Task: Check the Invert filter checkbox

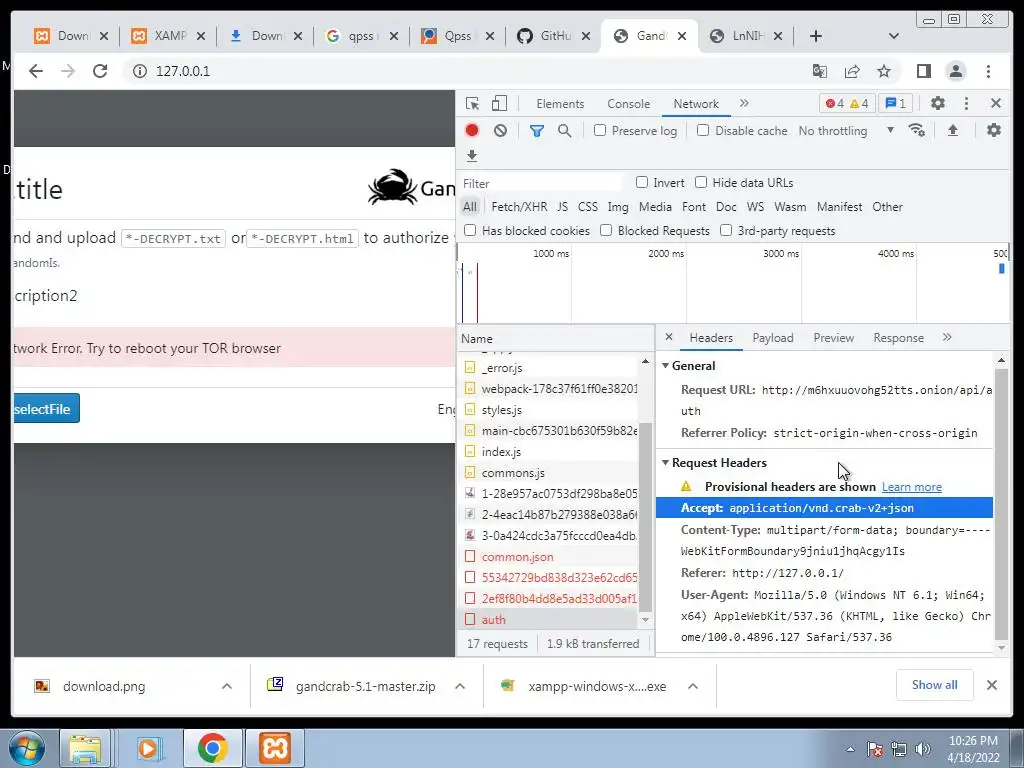Action: [642, 182]
